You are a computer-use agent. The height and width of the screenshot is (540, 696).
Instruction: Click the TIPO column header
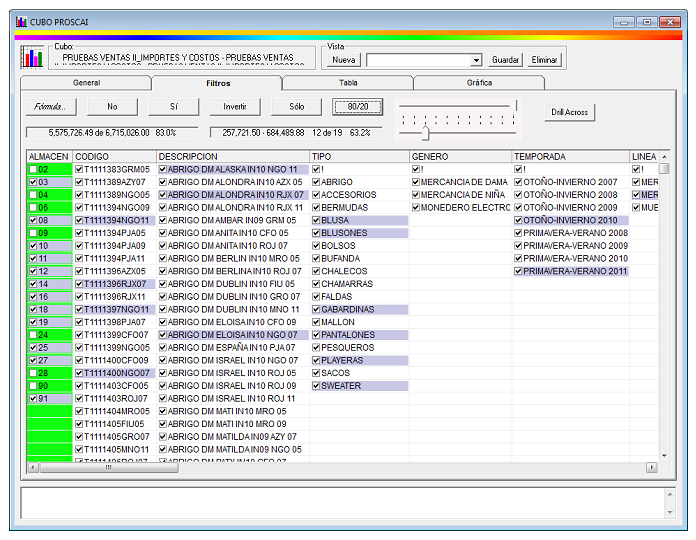click(359, 157)
